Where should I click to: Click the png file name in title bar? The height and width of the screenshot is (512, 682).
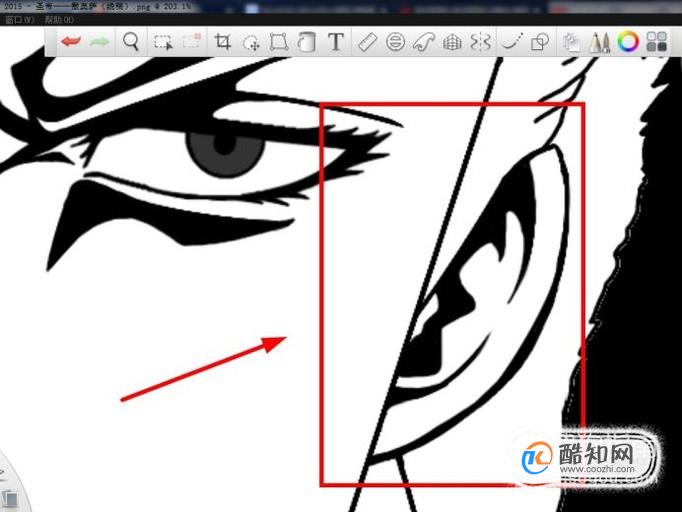[x=97, y=7]
